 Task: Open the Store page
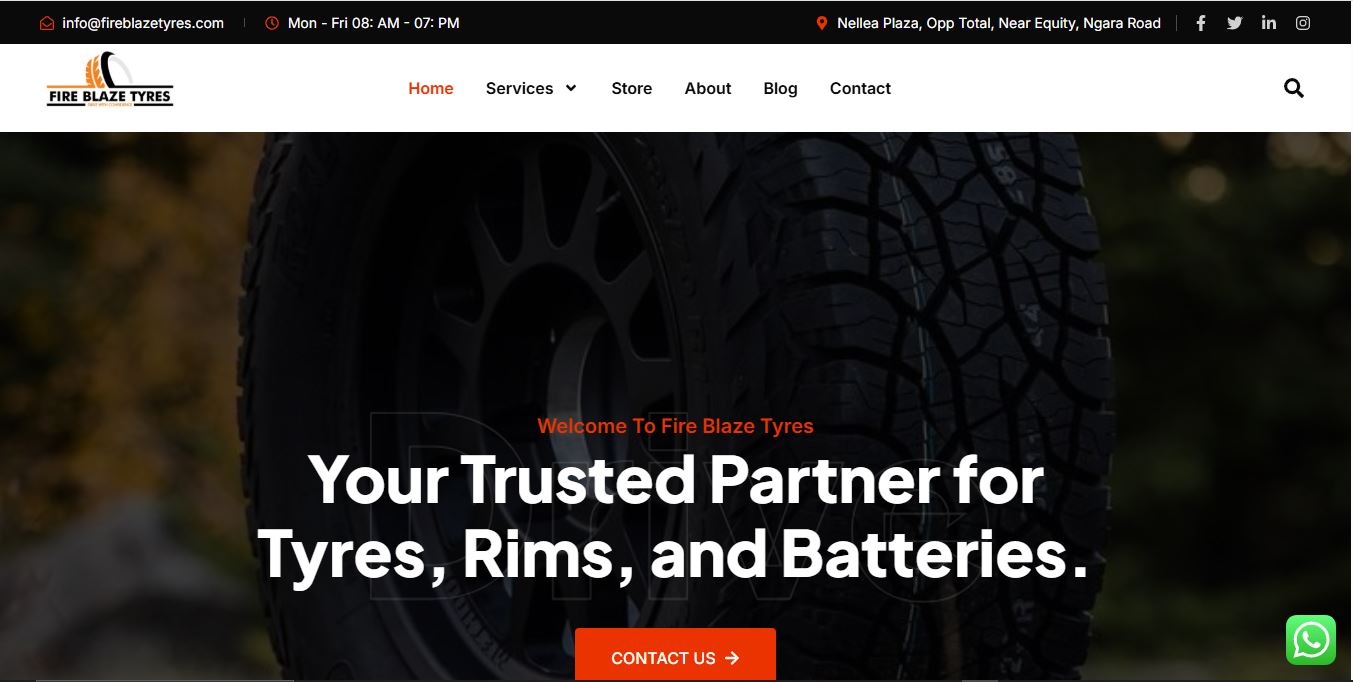pos(632,88)
